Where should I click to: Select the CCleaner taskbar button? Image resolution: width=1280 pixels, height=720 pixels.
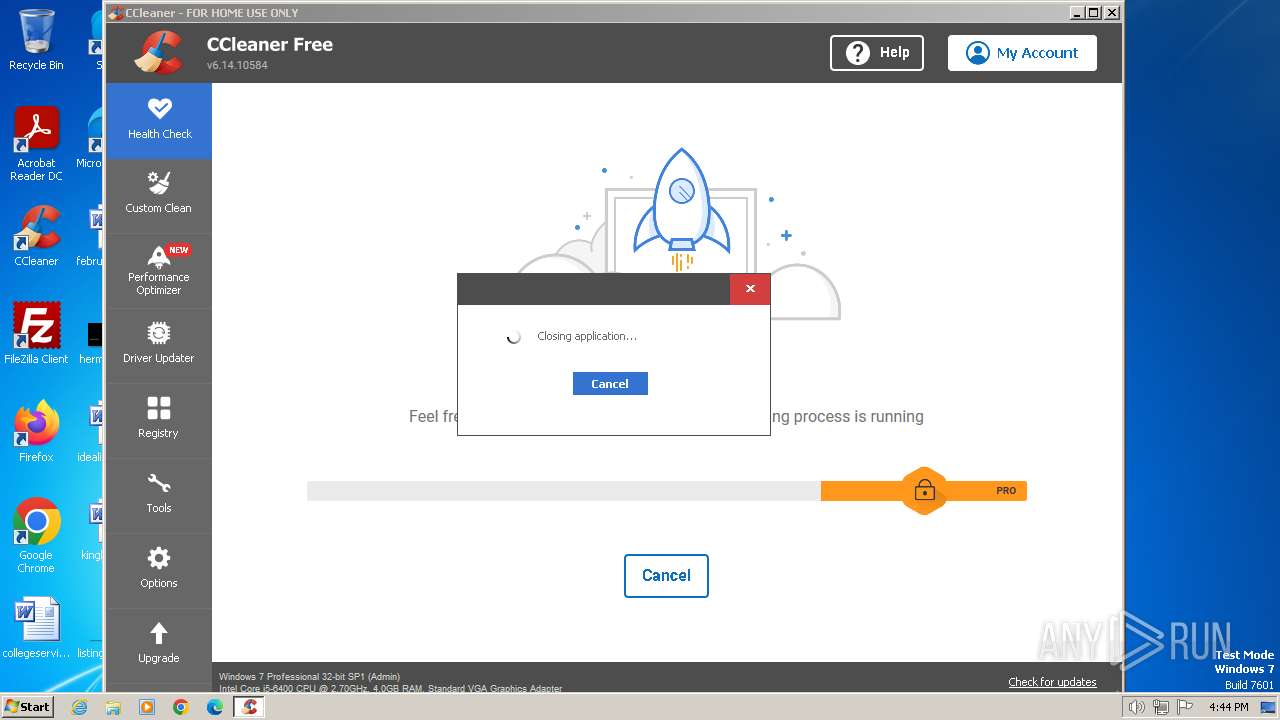(x=249, y=707)
